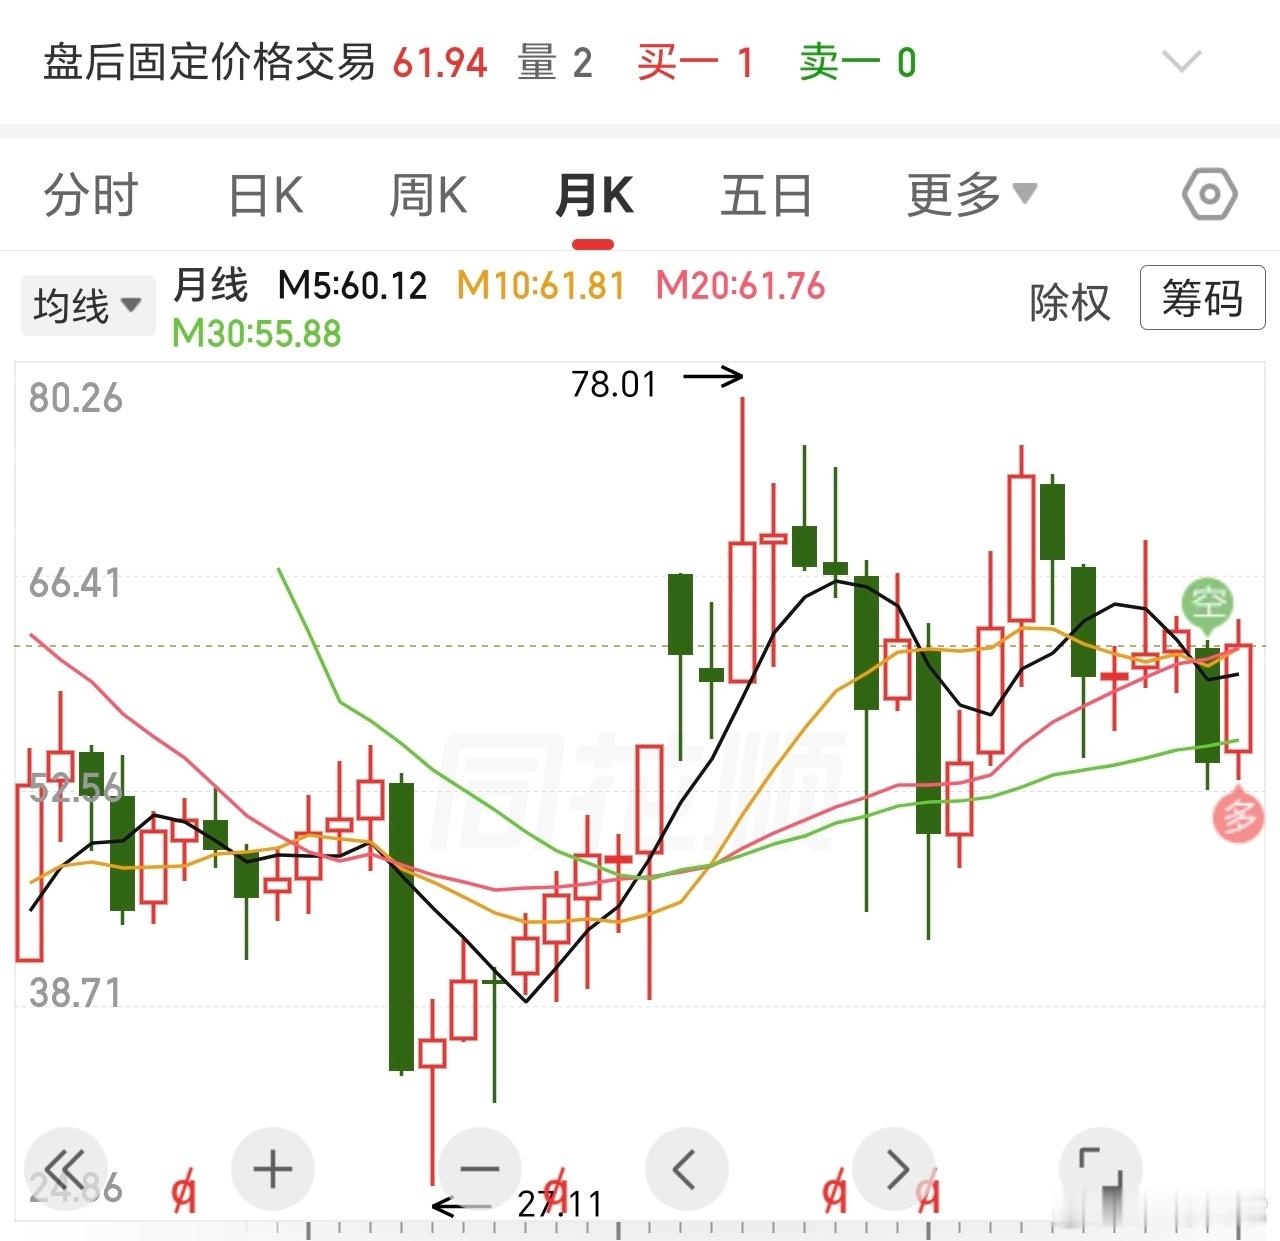
Task: Tap the green 空 signal marker
Action: pos(1208,602)
